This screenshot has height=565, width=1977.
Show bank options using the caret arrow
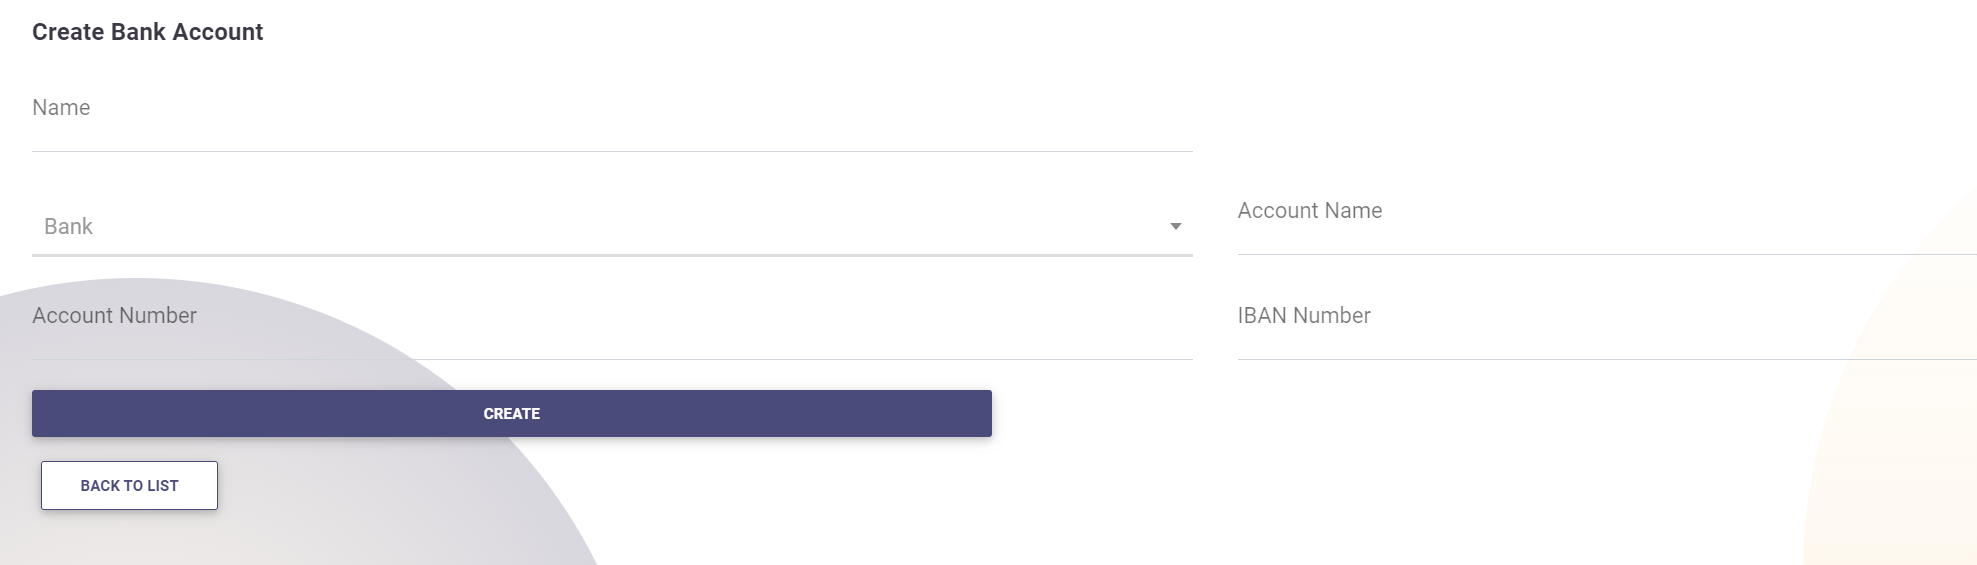click(1176, 227)
